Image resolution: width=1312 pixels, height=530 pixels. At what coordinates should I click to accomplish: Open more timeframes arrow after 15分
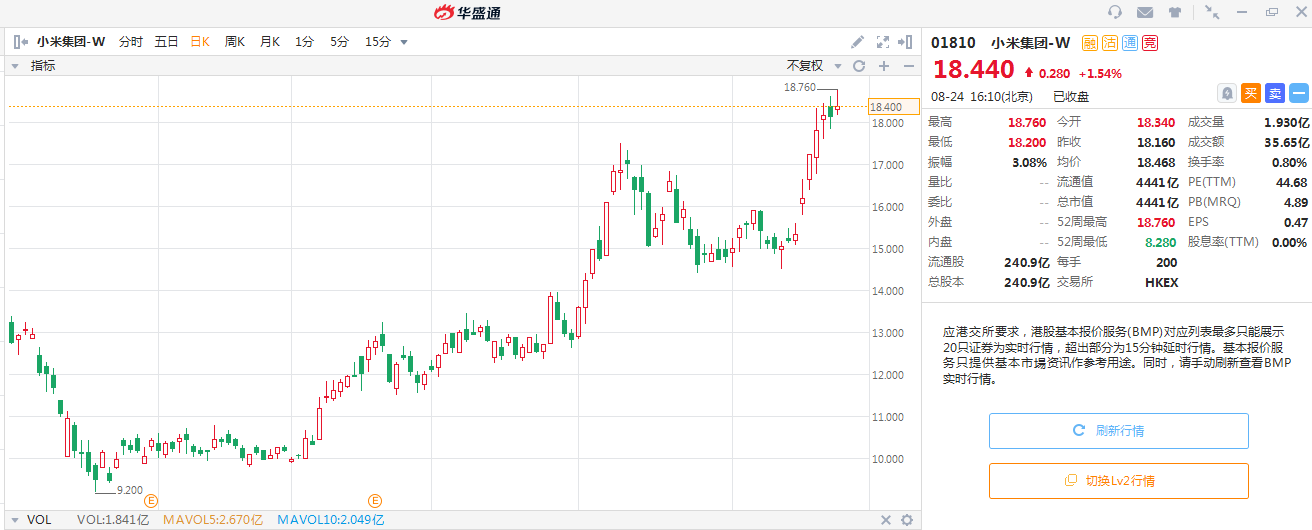click(404, 42)
